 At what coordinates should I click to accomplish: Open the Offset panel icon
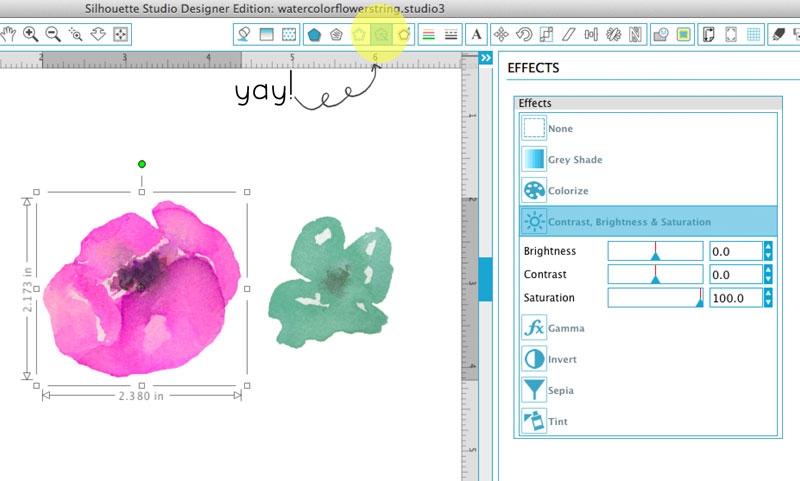[x=684, y=34]
